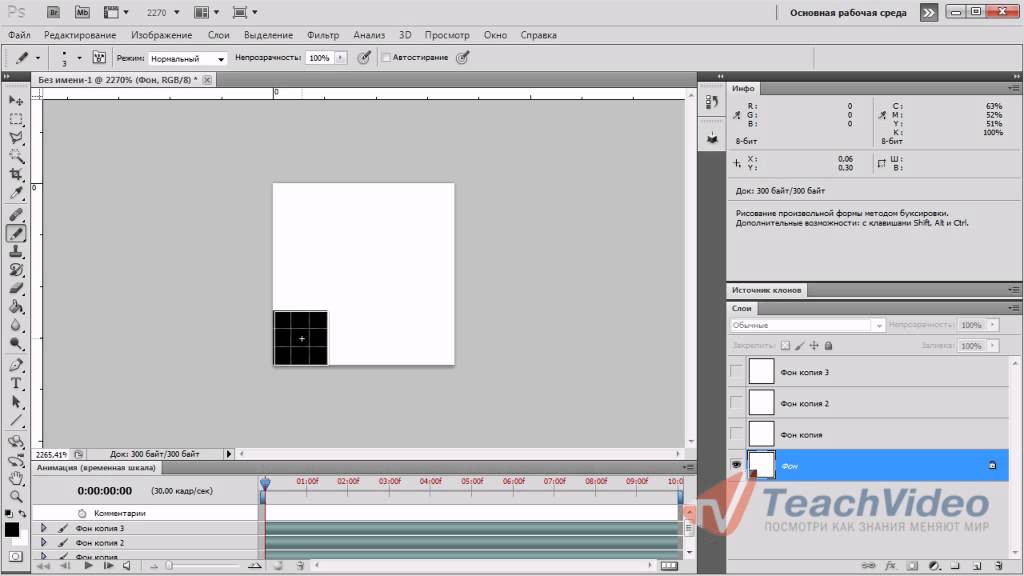
Task: Open the Обычные layer blend mode dropdown
Action: pos(807,325)
